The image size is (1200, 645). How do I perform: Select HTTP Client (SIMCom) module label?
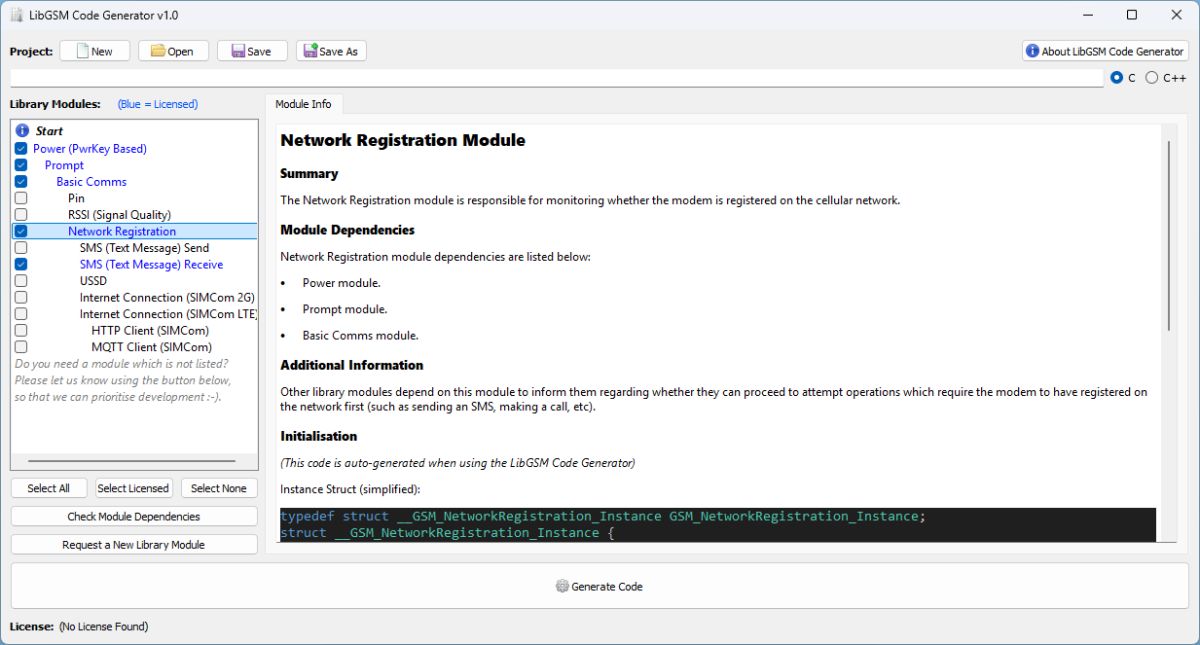coord(150,330)
